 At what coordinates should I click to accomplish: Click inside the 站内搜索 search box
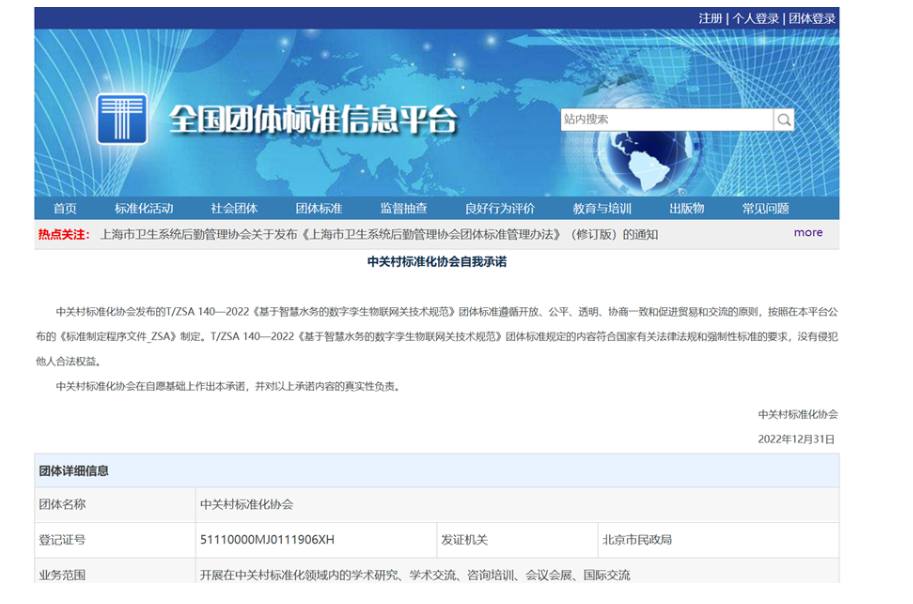coord(665,120)
